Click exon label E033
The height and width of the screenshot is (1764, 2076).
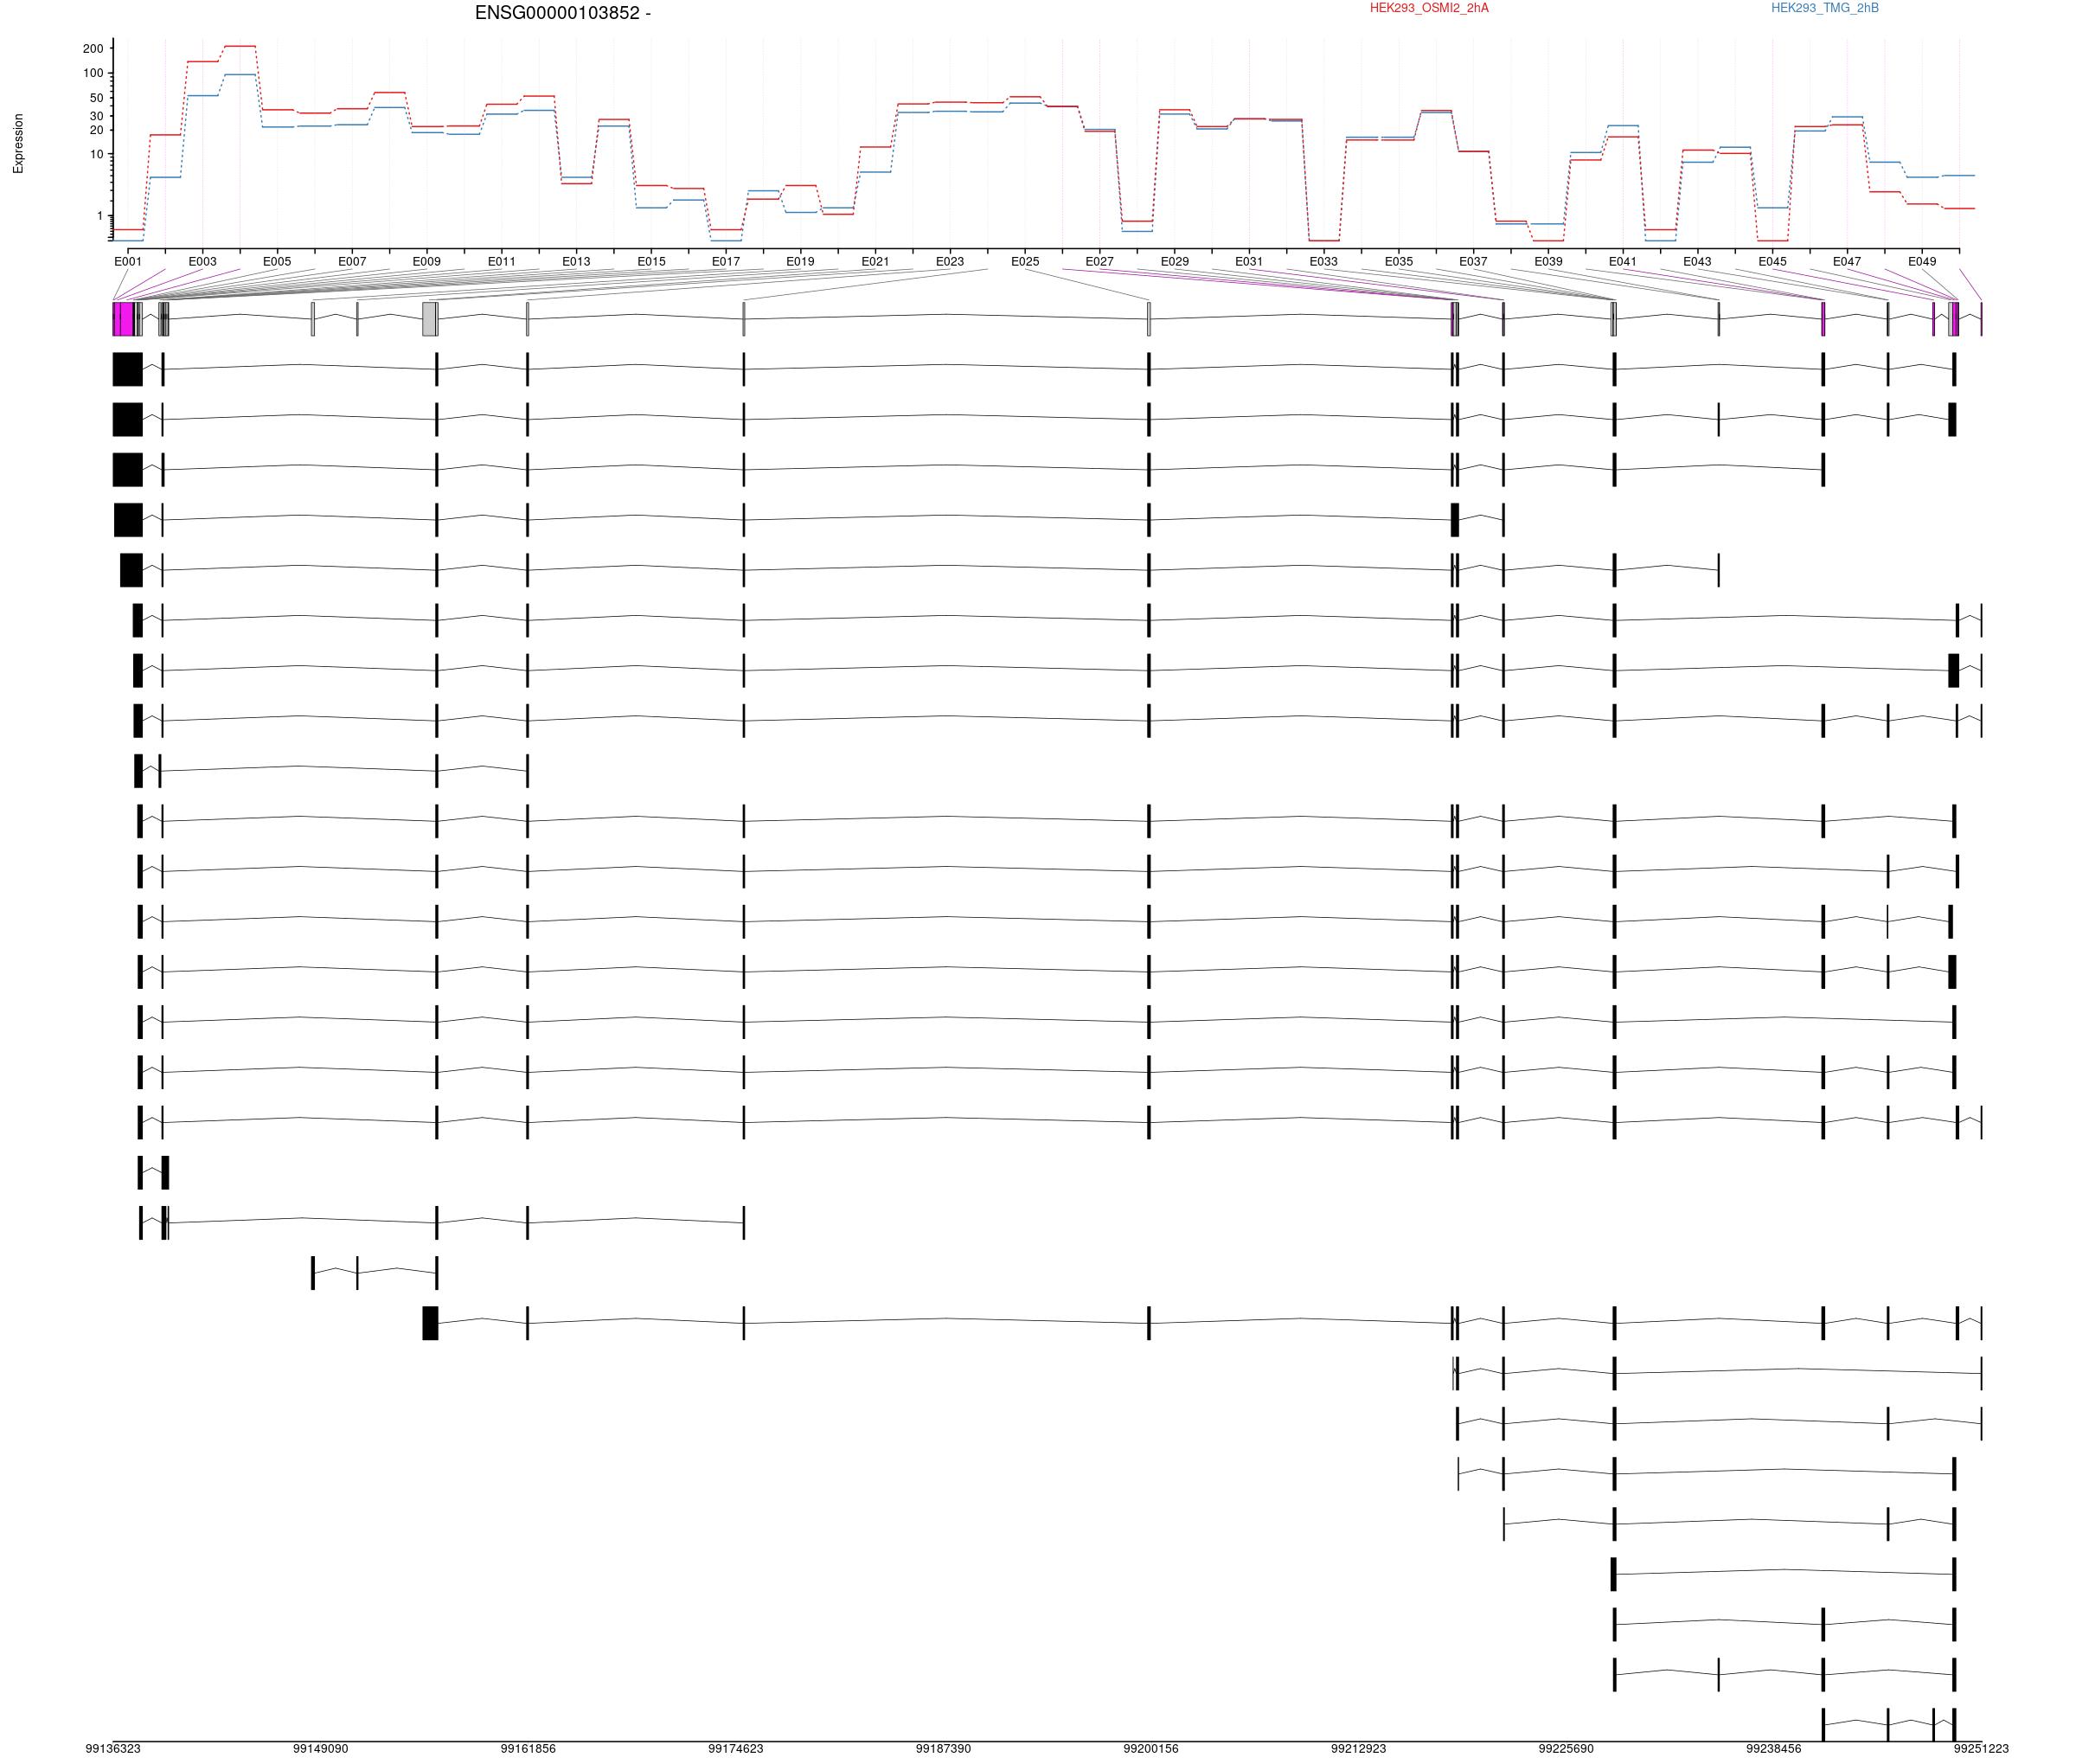[1324, 262]
